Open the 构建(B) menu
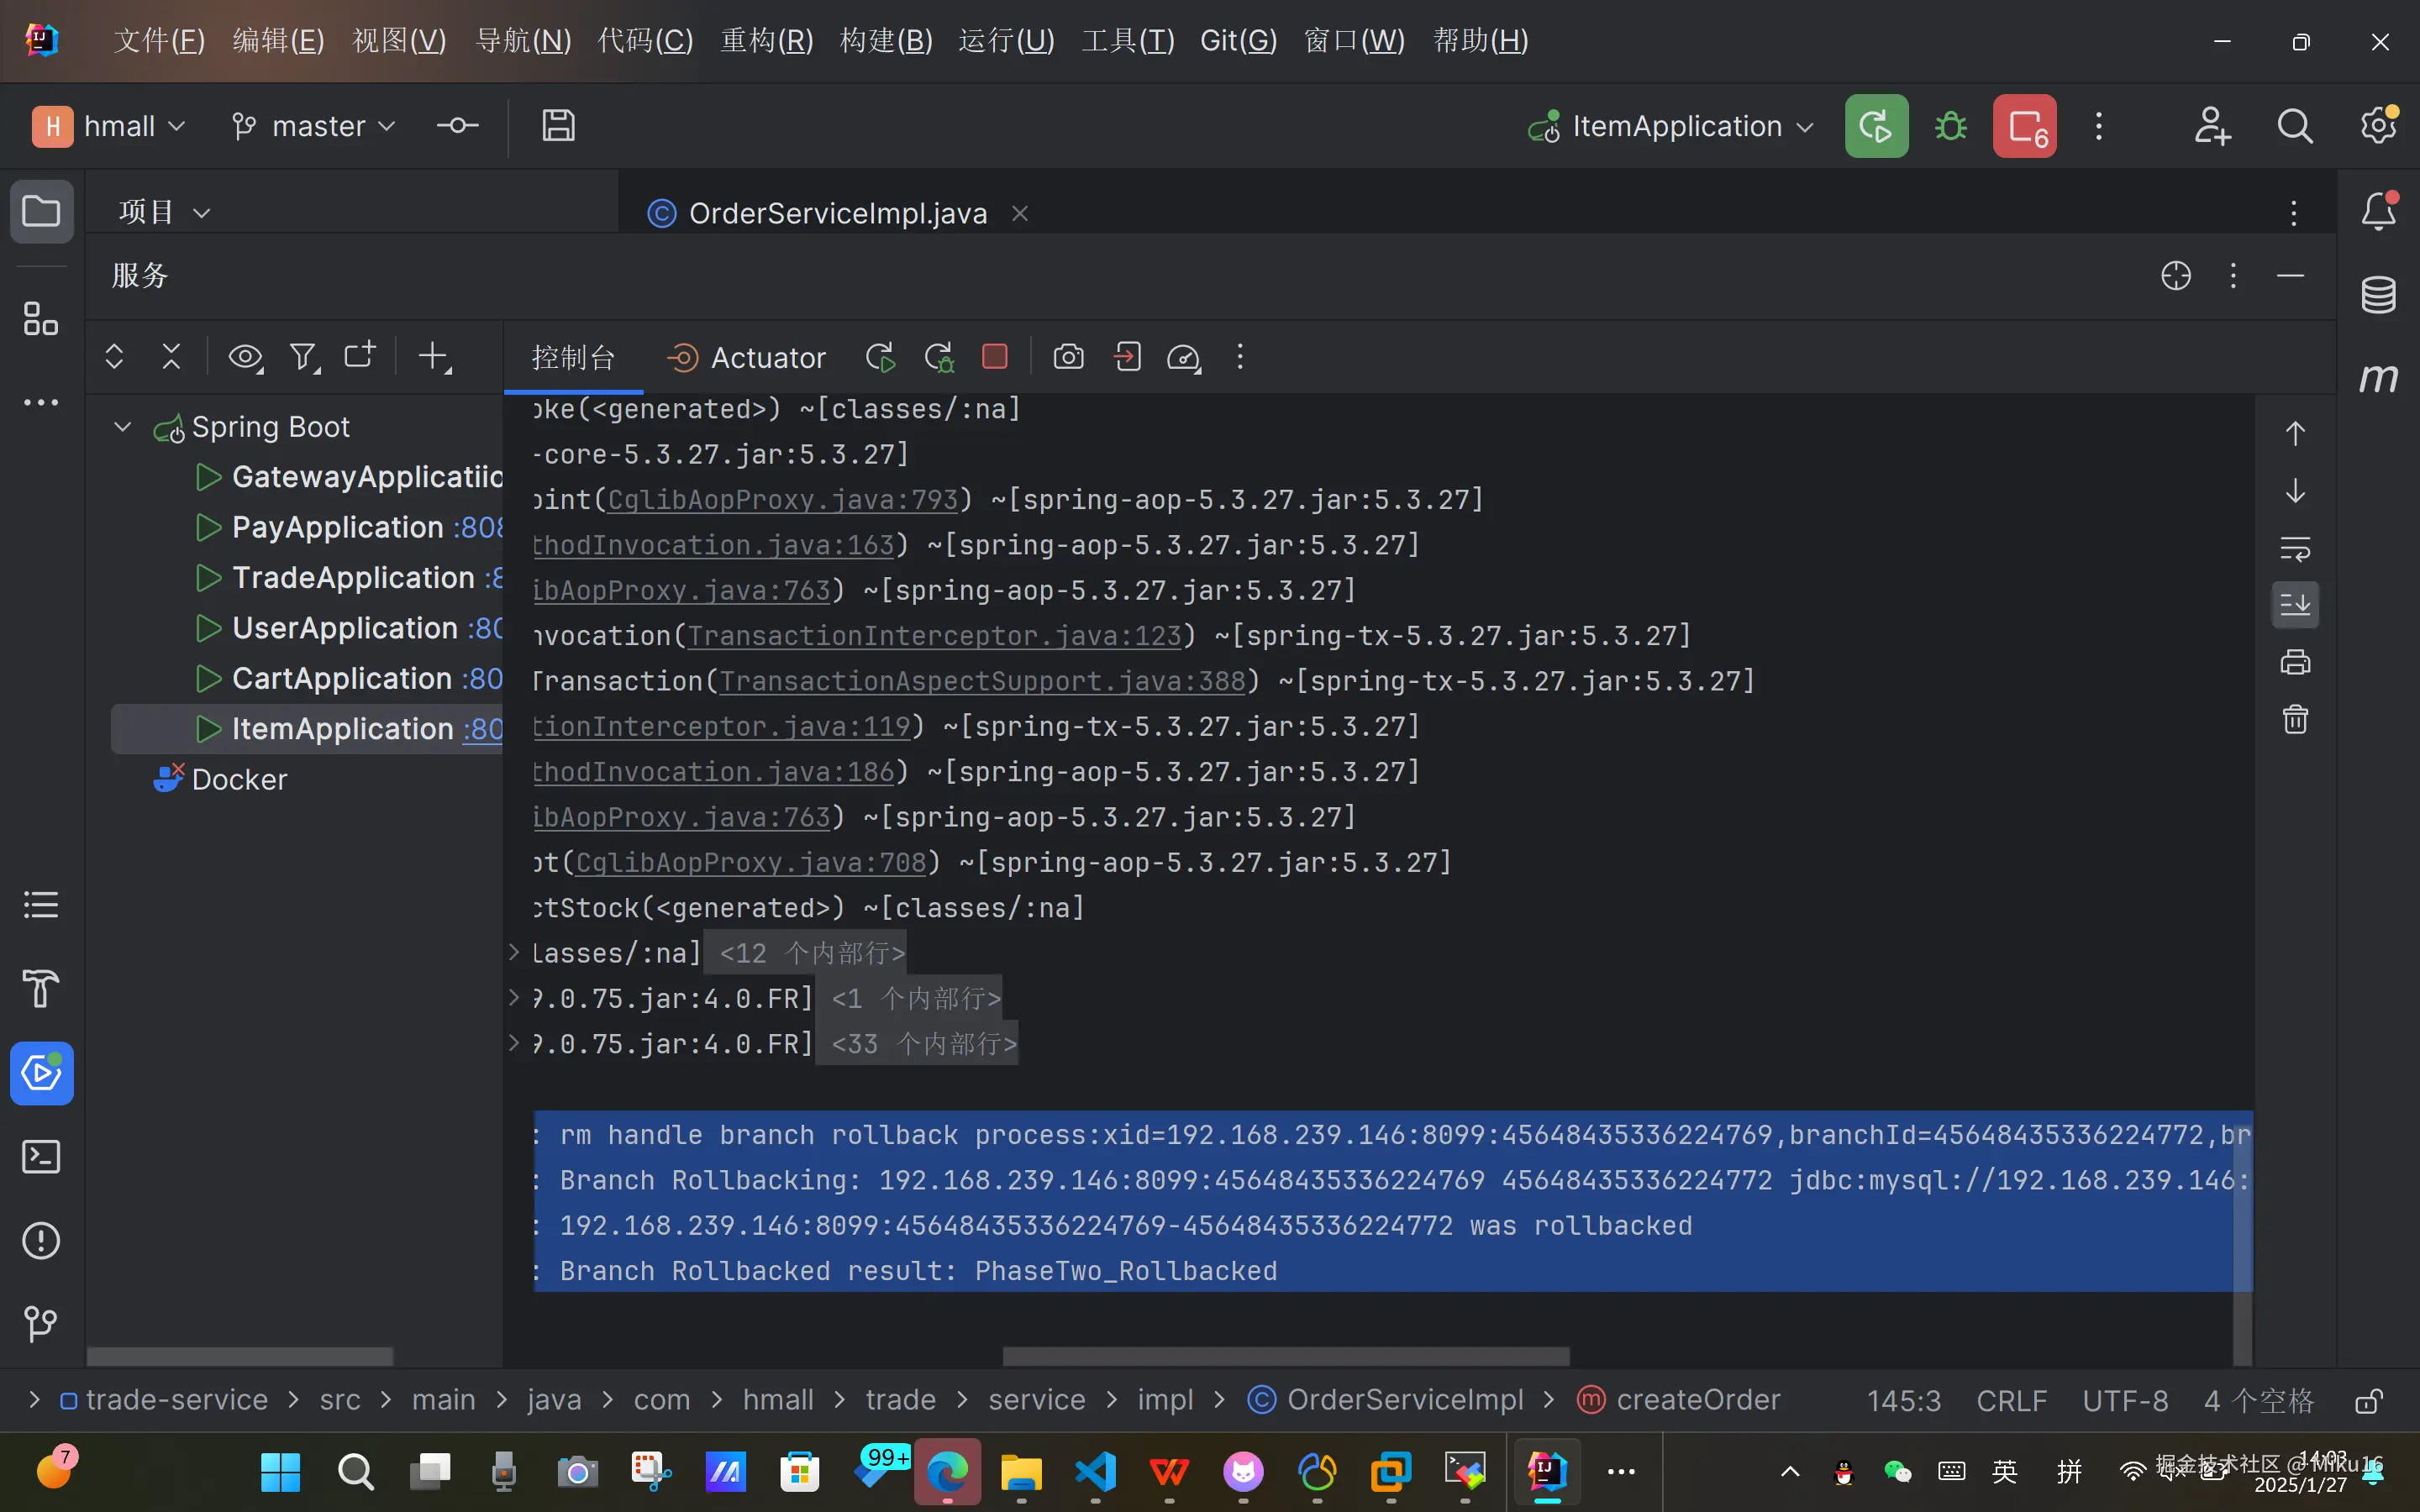The height and width of the screenshot is (1512, 2420). [885, 41]
